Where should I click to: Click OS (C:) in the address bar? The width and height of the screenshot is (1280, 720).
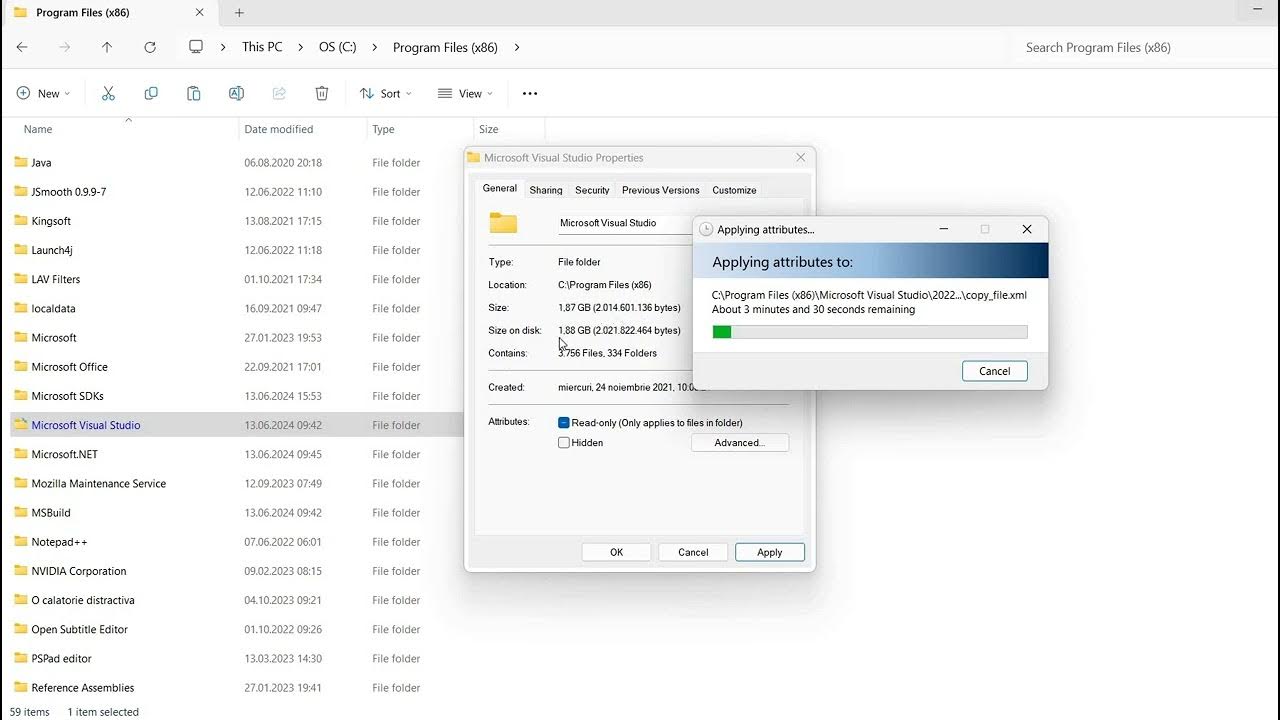pos(338,47)
